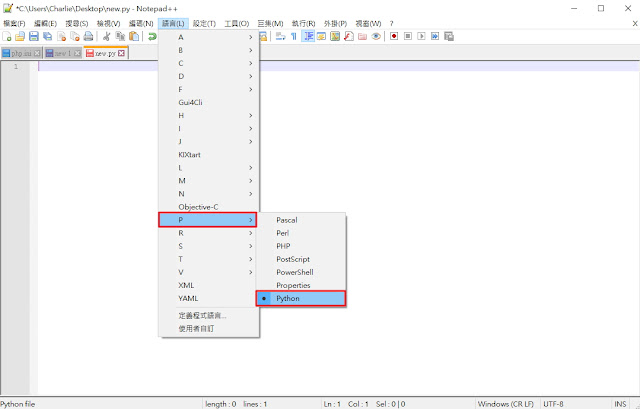Expand the S language submenu
Viewport: 640px width, 409px height.
click(x=209, y=246)
